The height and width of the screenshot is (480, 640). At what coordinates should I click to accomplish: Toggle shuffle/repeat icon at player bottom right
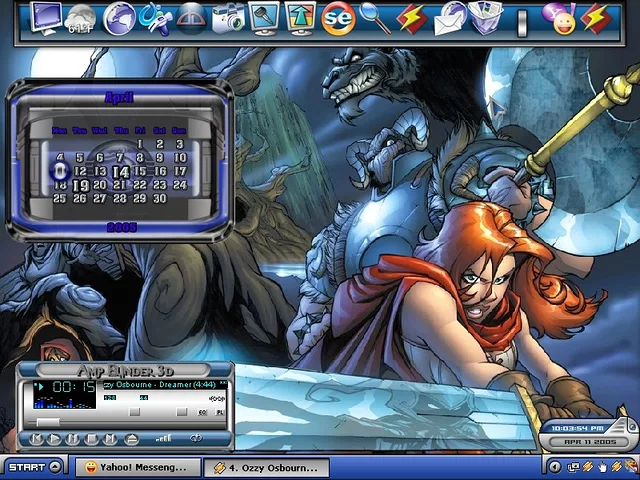(x=196, y=438)
